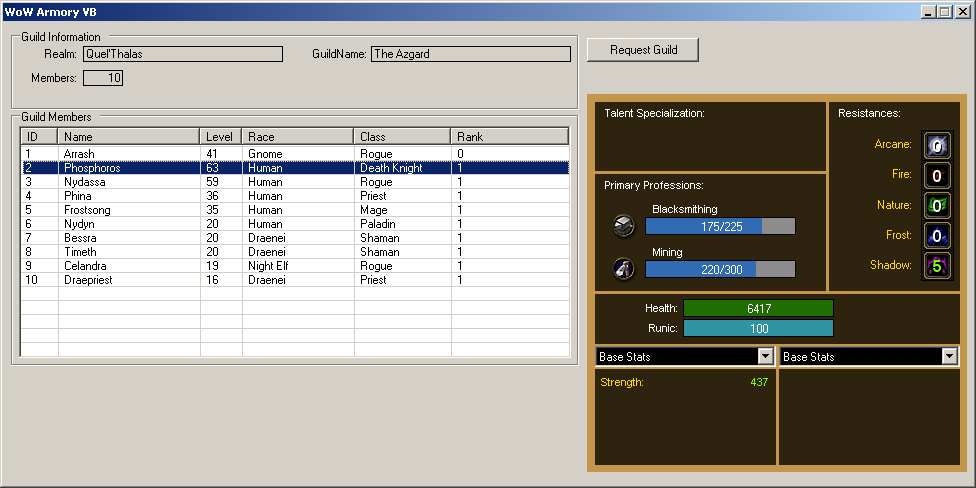Image resolution: width=976 pixels, height=488 pixels.
Task: Select guild member Timeth
Action: tap(296, 252)
